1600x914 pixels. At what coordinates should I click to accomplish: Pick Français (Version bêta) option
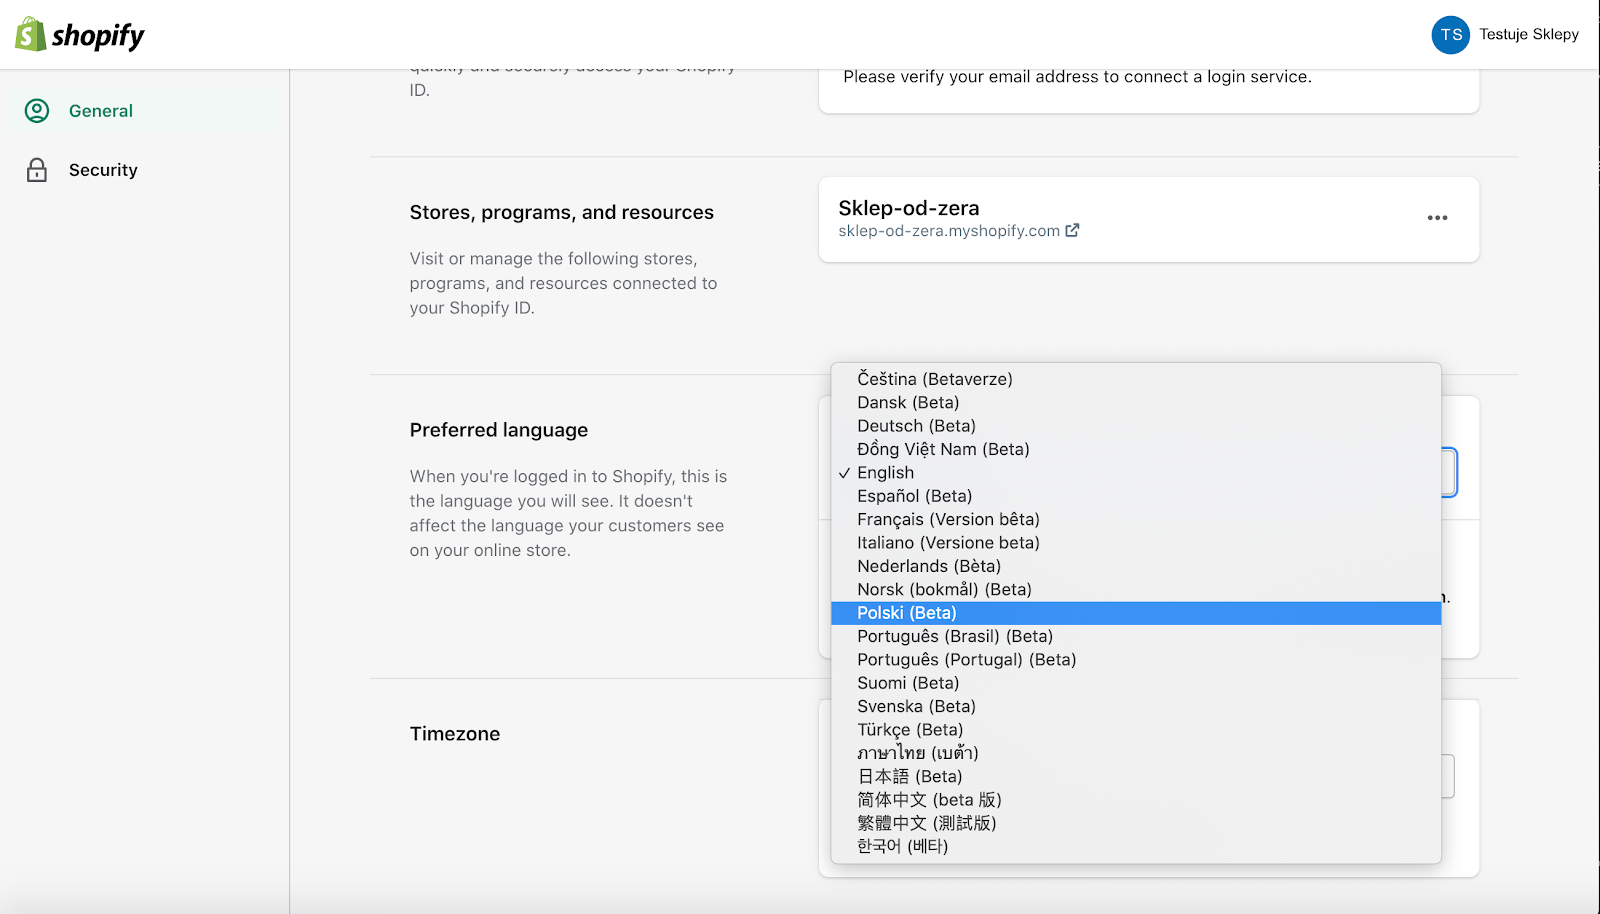1136,519
